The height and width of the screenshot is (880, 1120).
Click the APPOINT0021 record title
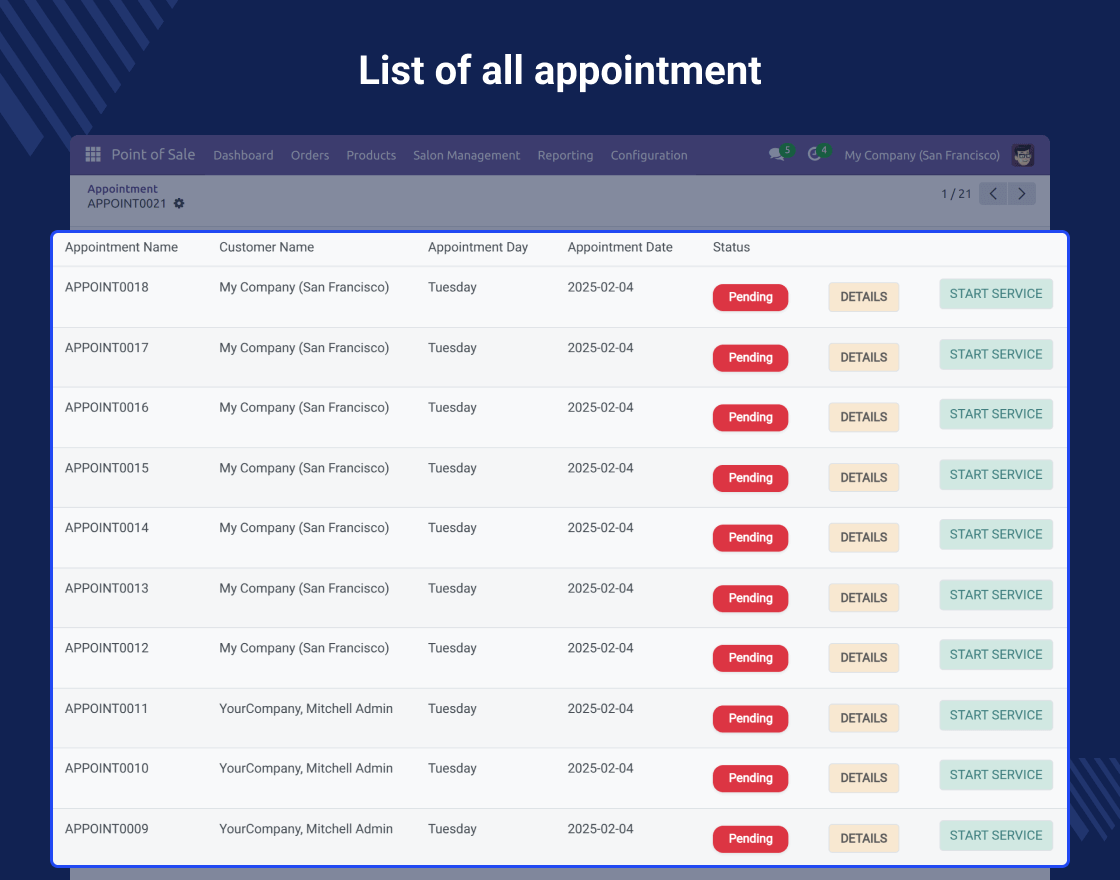(x=126, y=204)
